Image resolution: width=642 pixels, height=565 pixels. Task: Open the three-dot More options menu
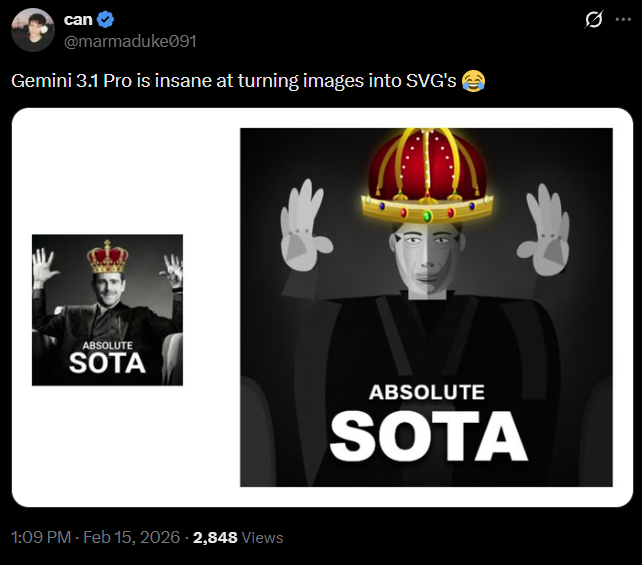pos(621,20)
